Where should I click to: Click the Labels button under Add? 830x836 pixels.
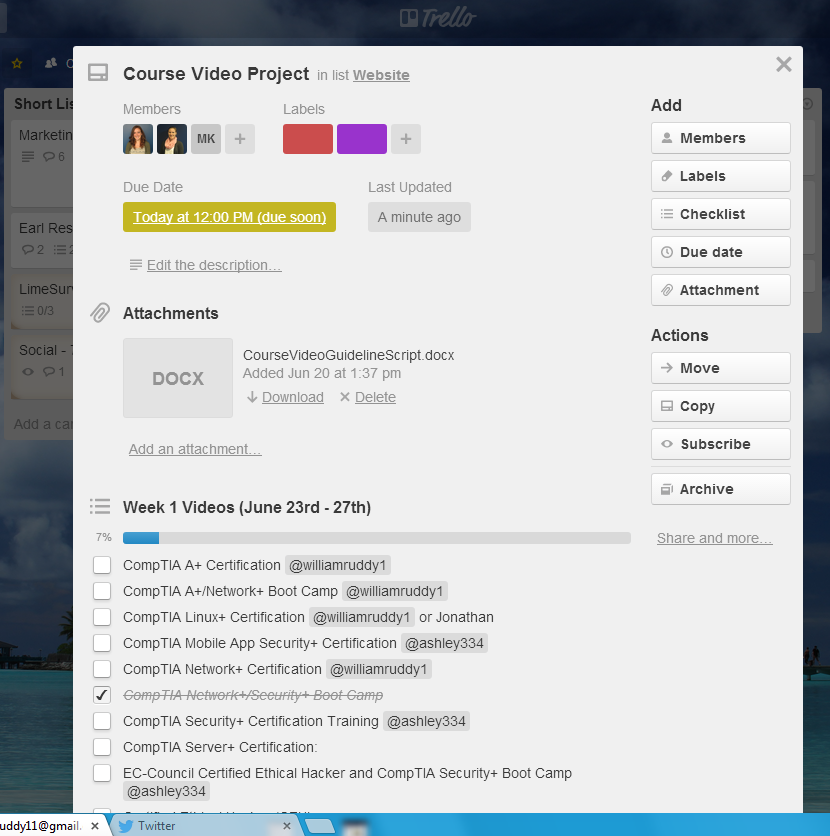721,176
